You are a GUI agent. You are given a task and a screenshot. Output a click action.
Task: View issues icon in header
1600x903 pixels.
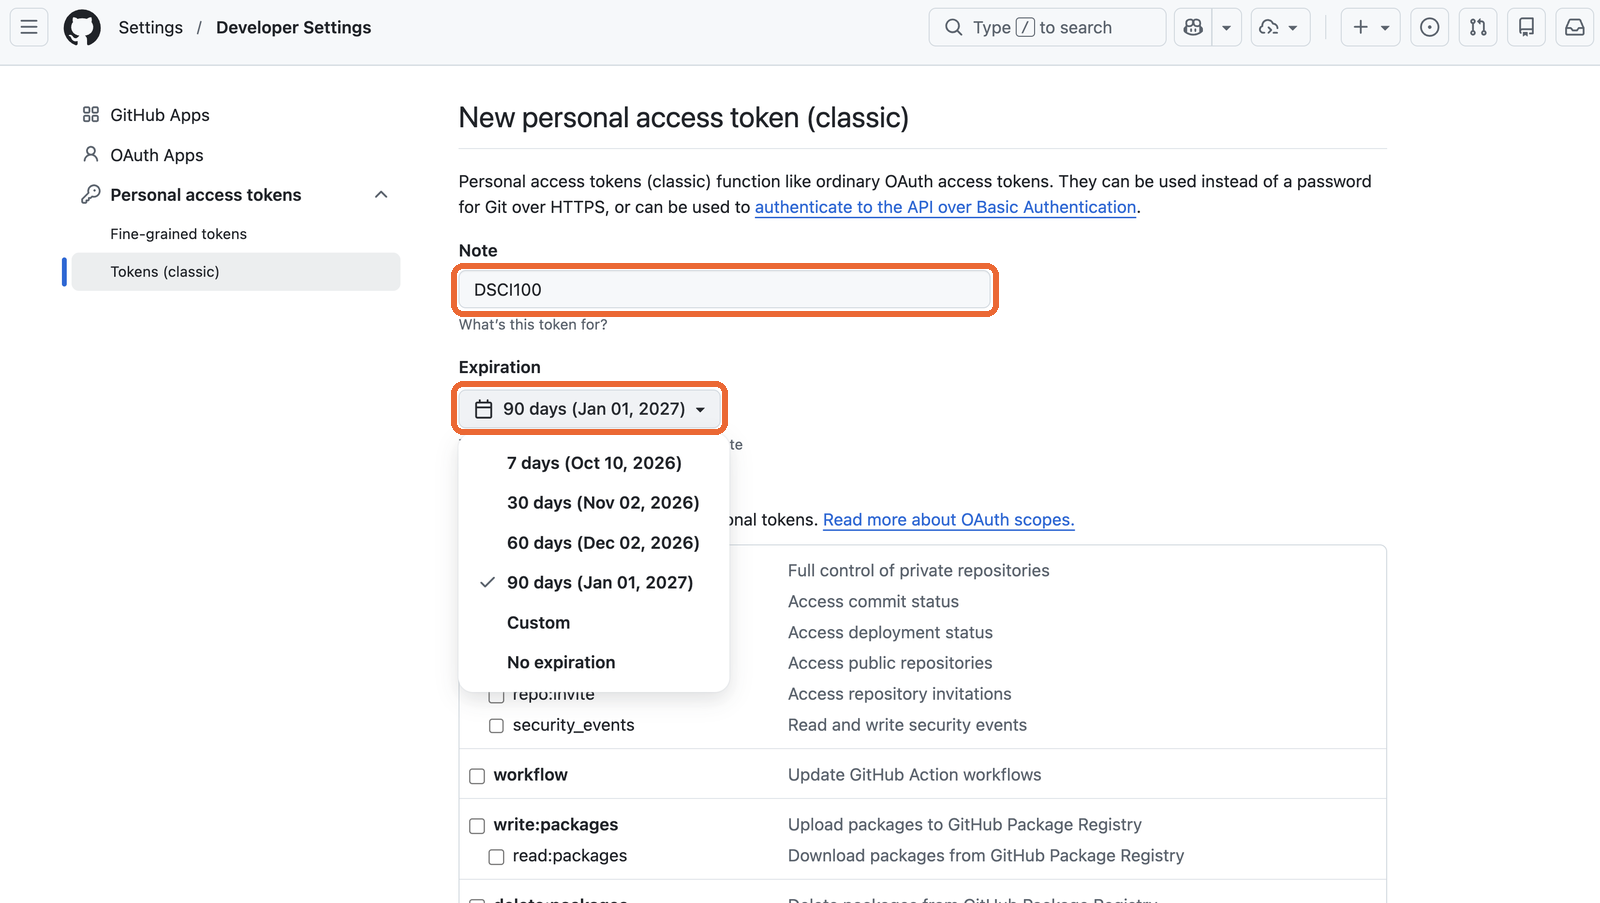coord(1430,27)
